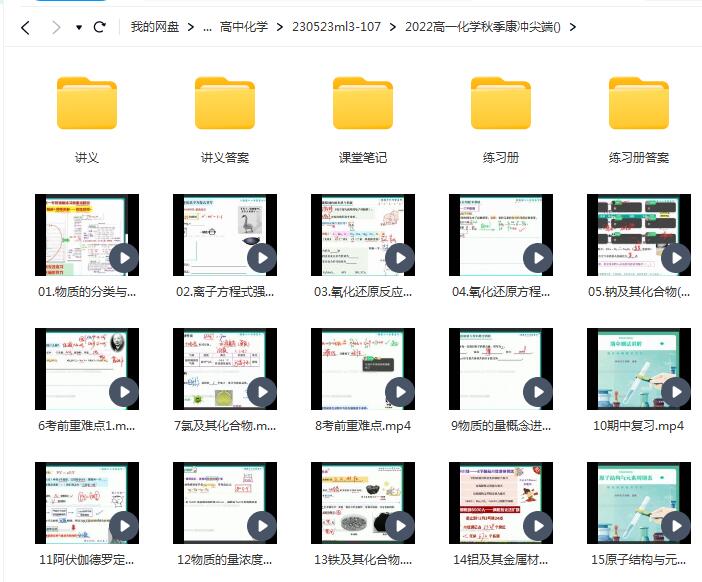The image size is (702, 582).
Task: Open the 练习册答案 folder
Action: 639,103
